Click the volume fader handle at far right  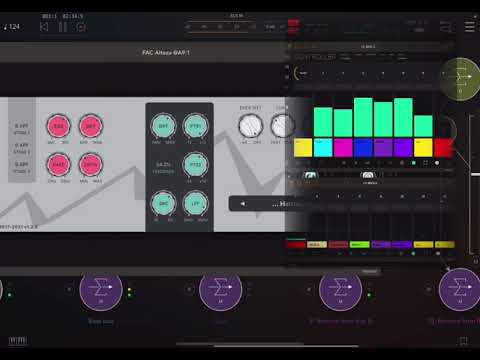tap(475, 174)
